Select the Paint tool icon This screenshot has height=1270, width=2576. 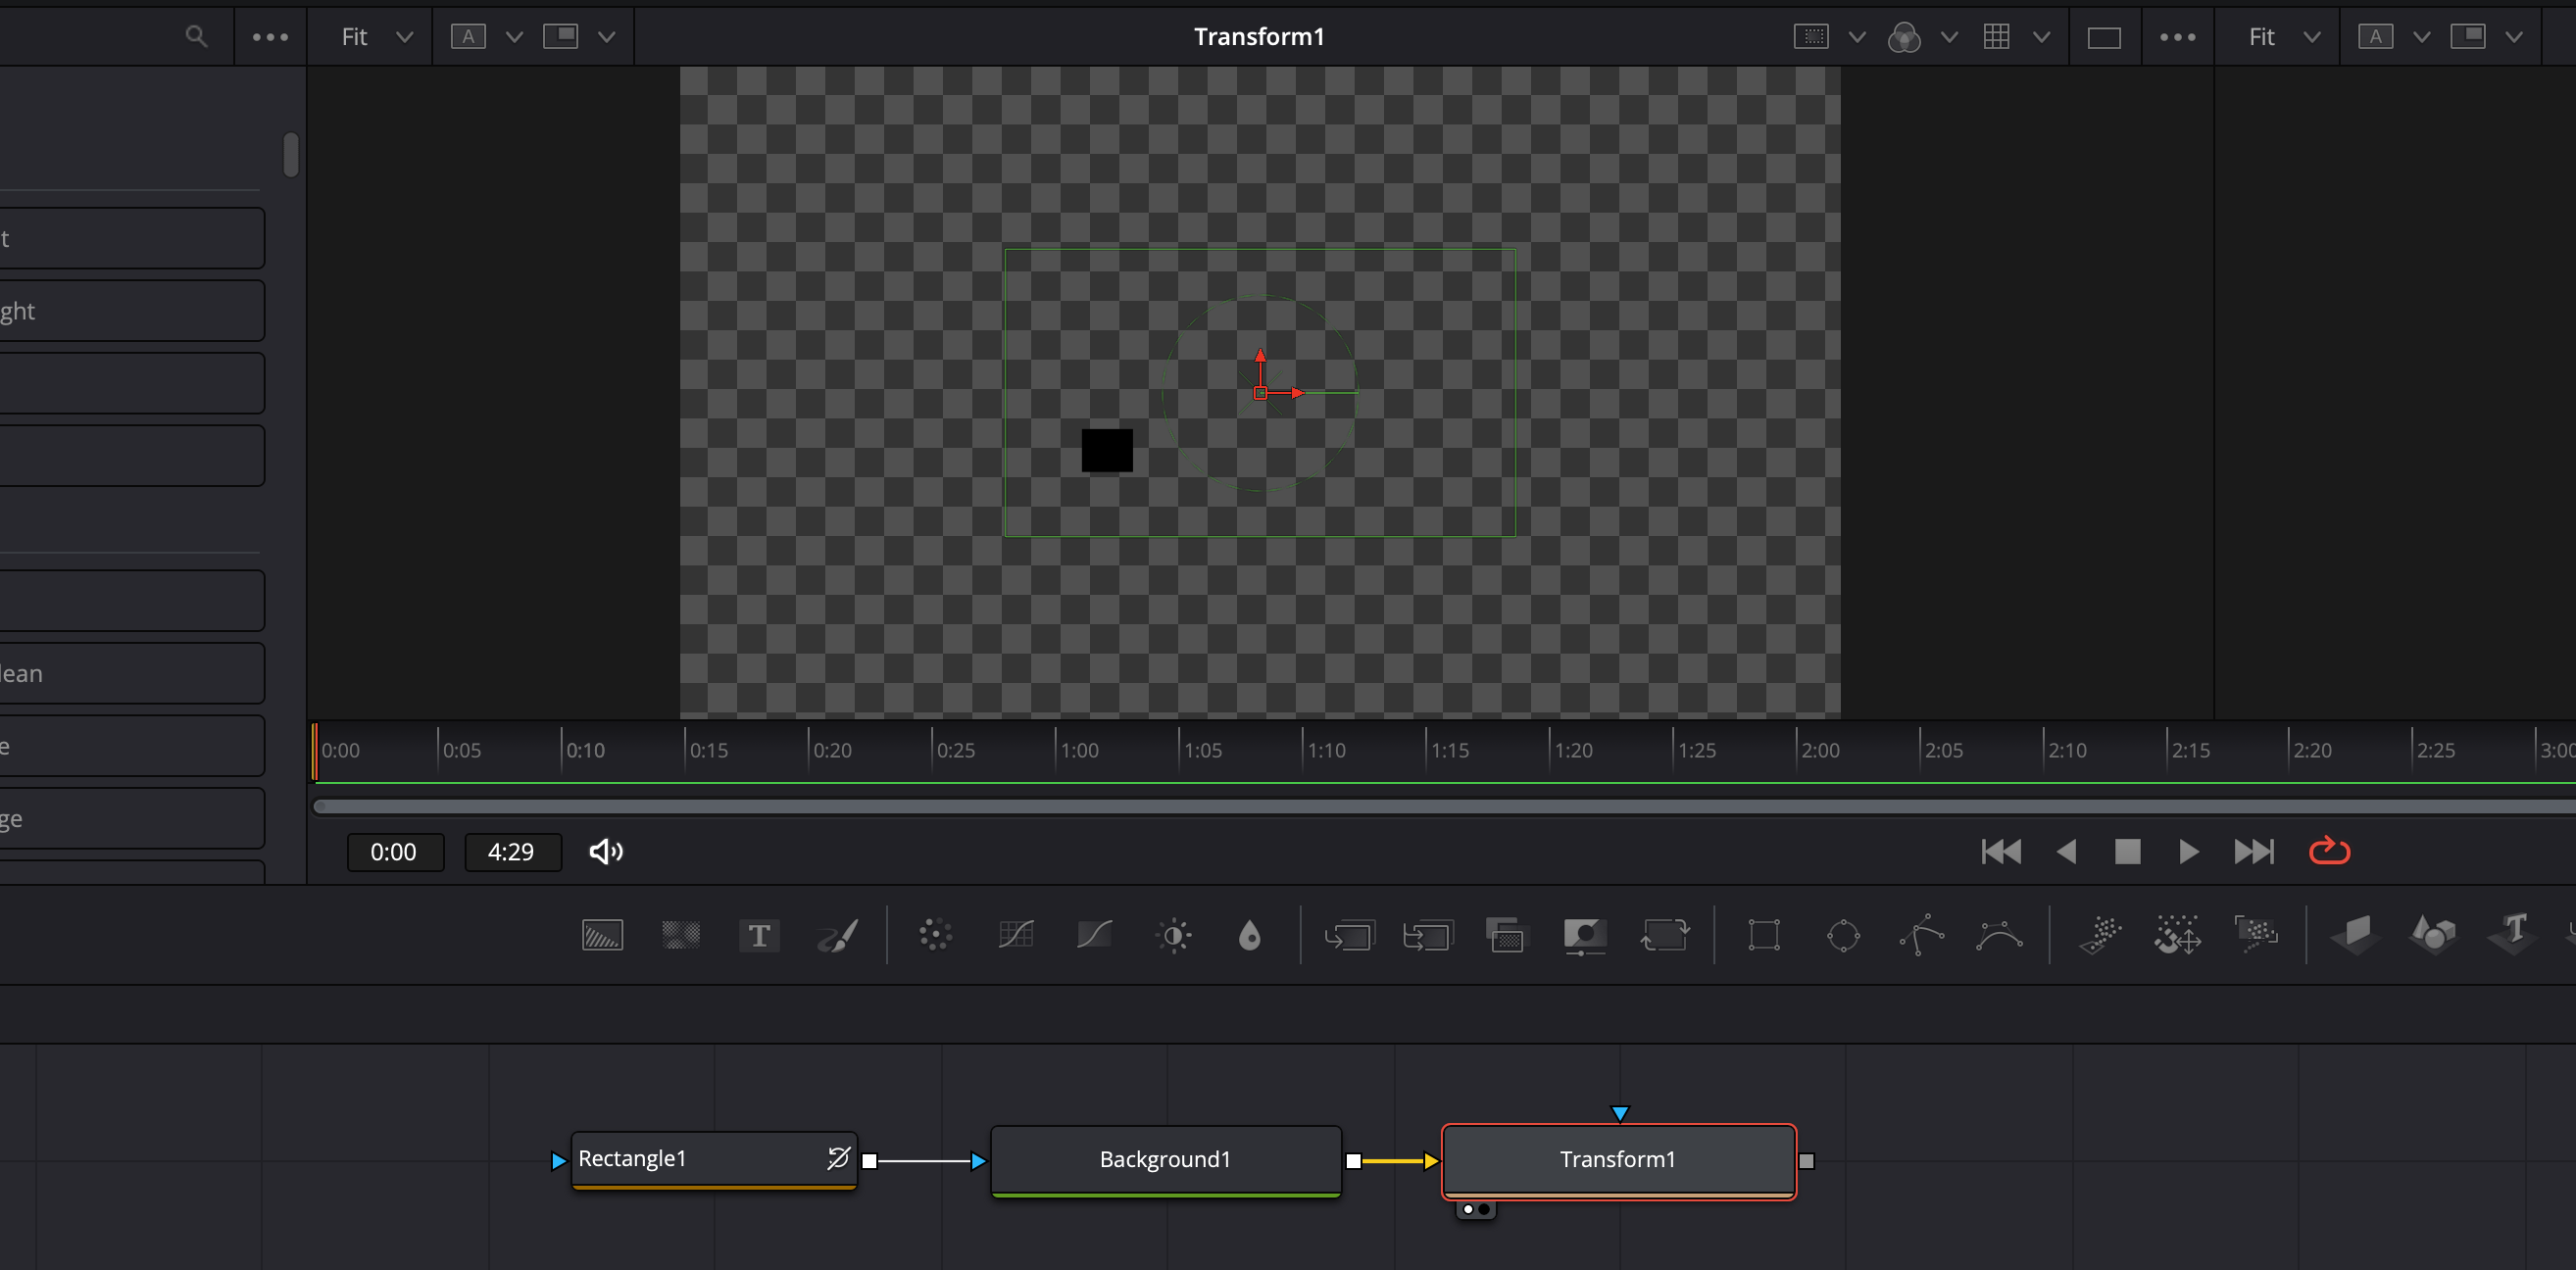838,935
